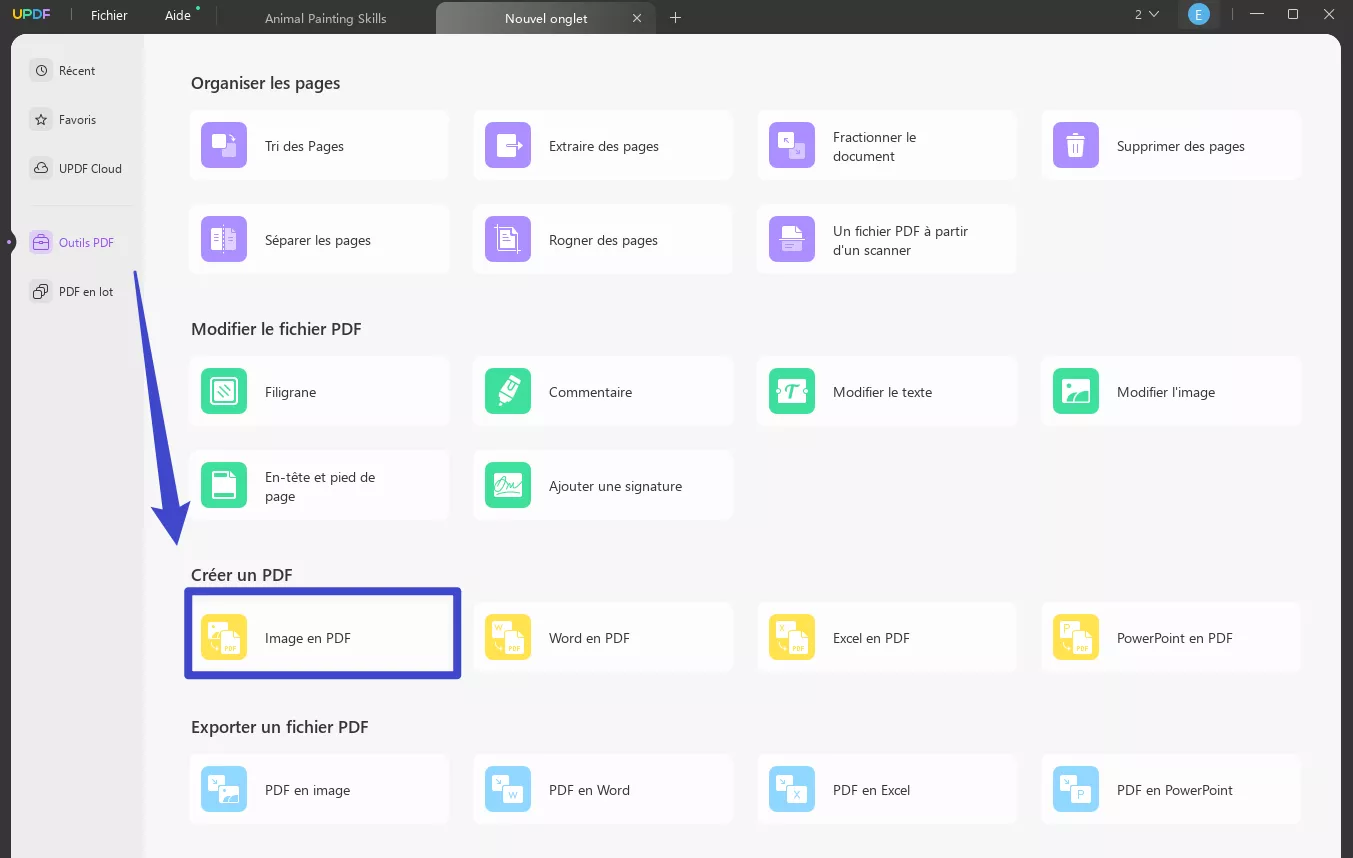Screen dimensions: 1353x858
Task: Open the Extraire des pages tool
Action: (x=602, y=145)
